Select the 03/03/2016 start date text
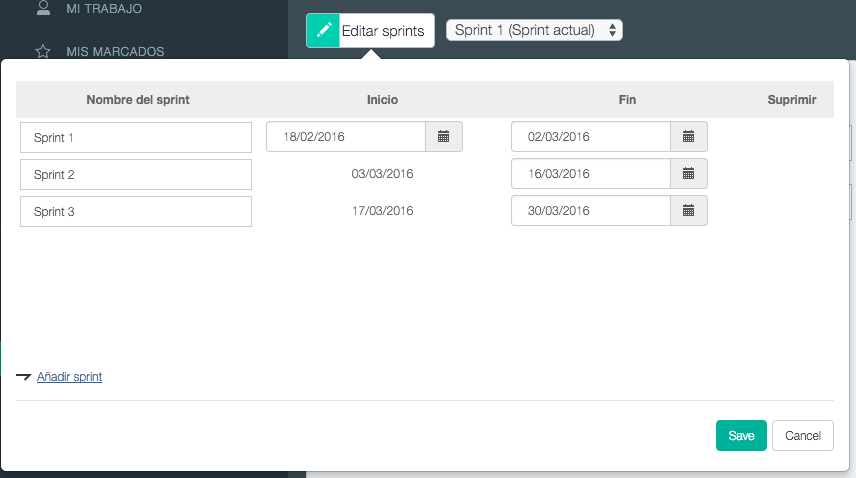The width and height of the screenshot is (856, 478). pos(382,174)
